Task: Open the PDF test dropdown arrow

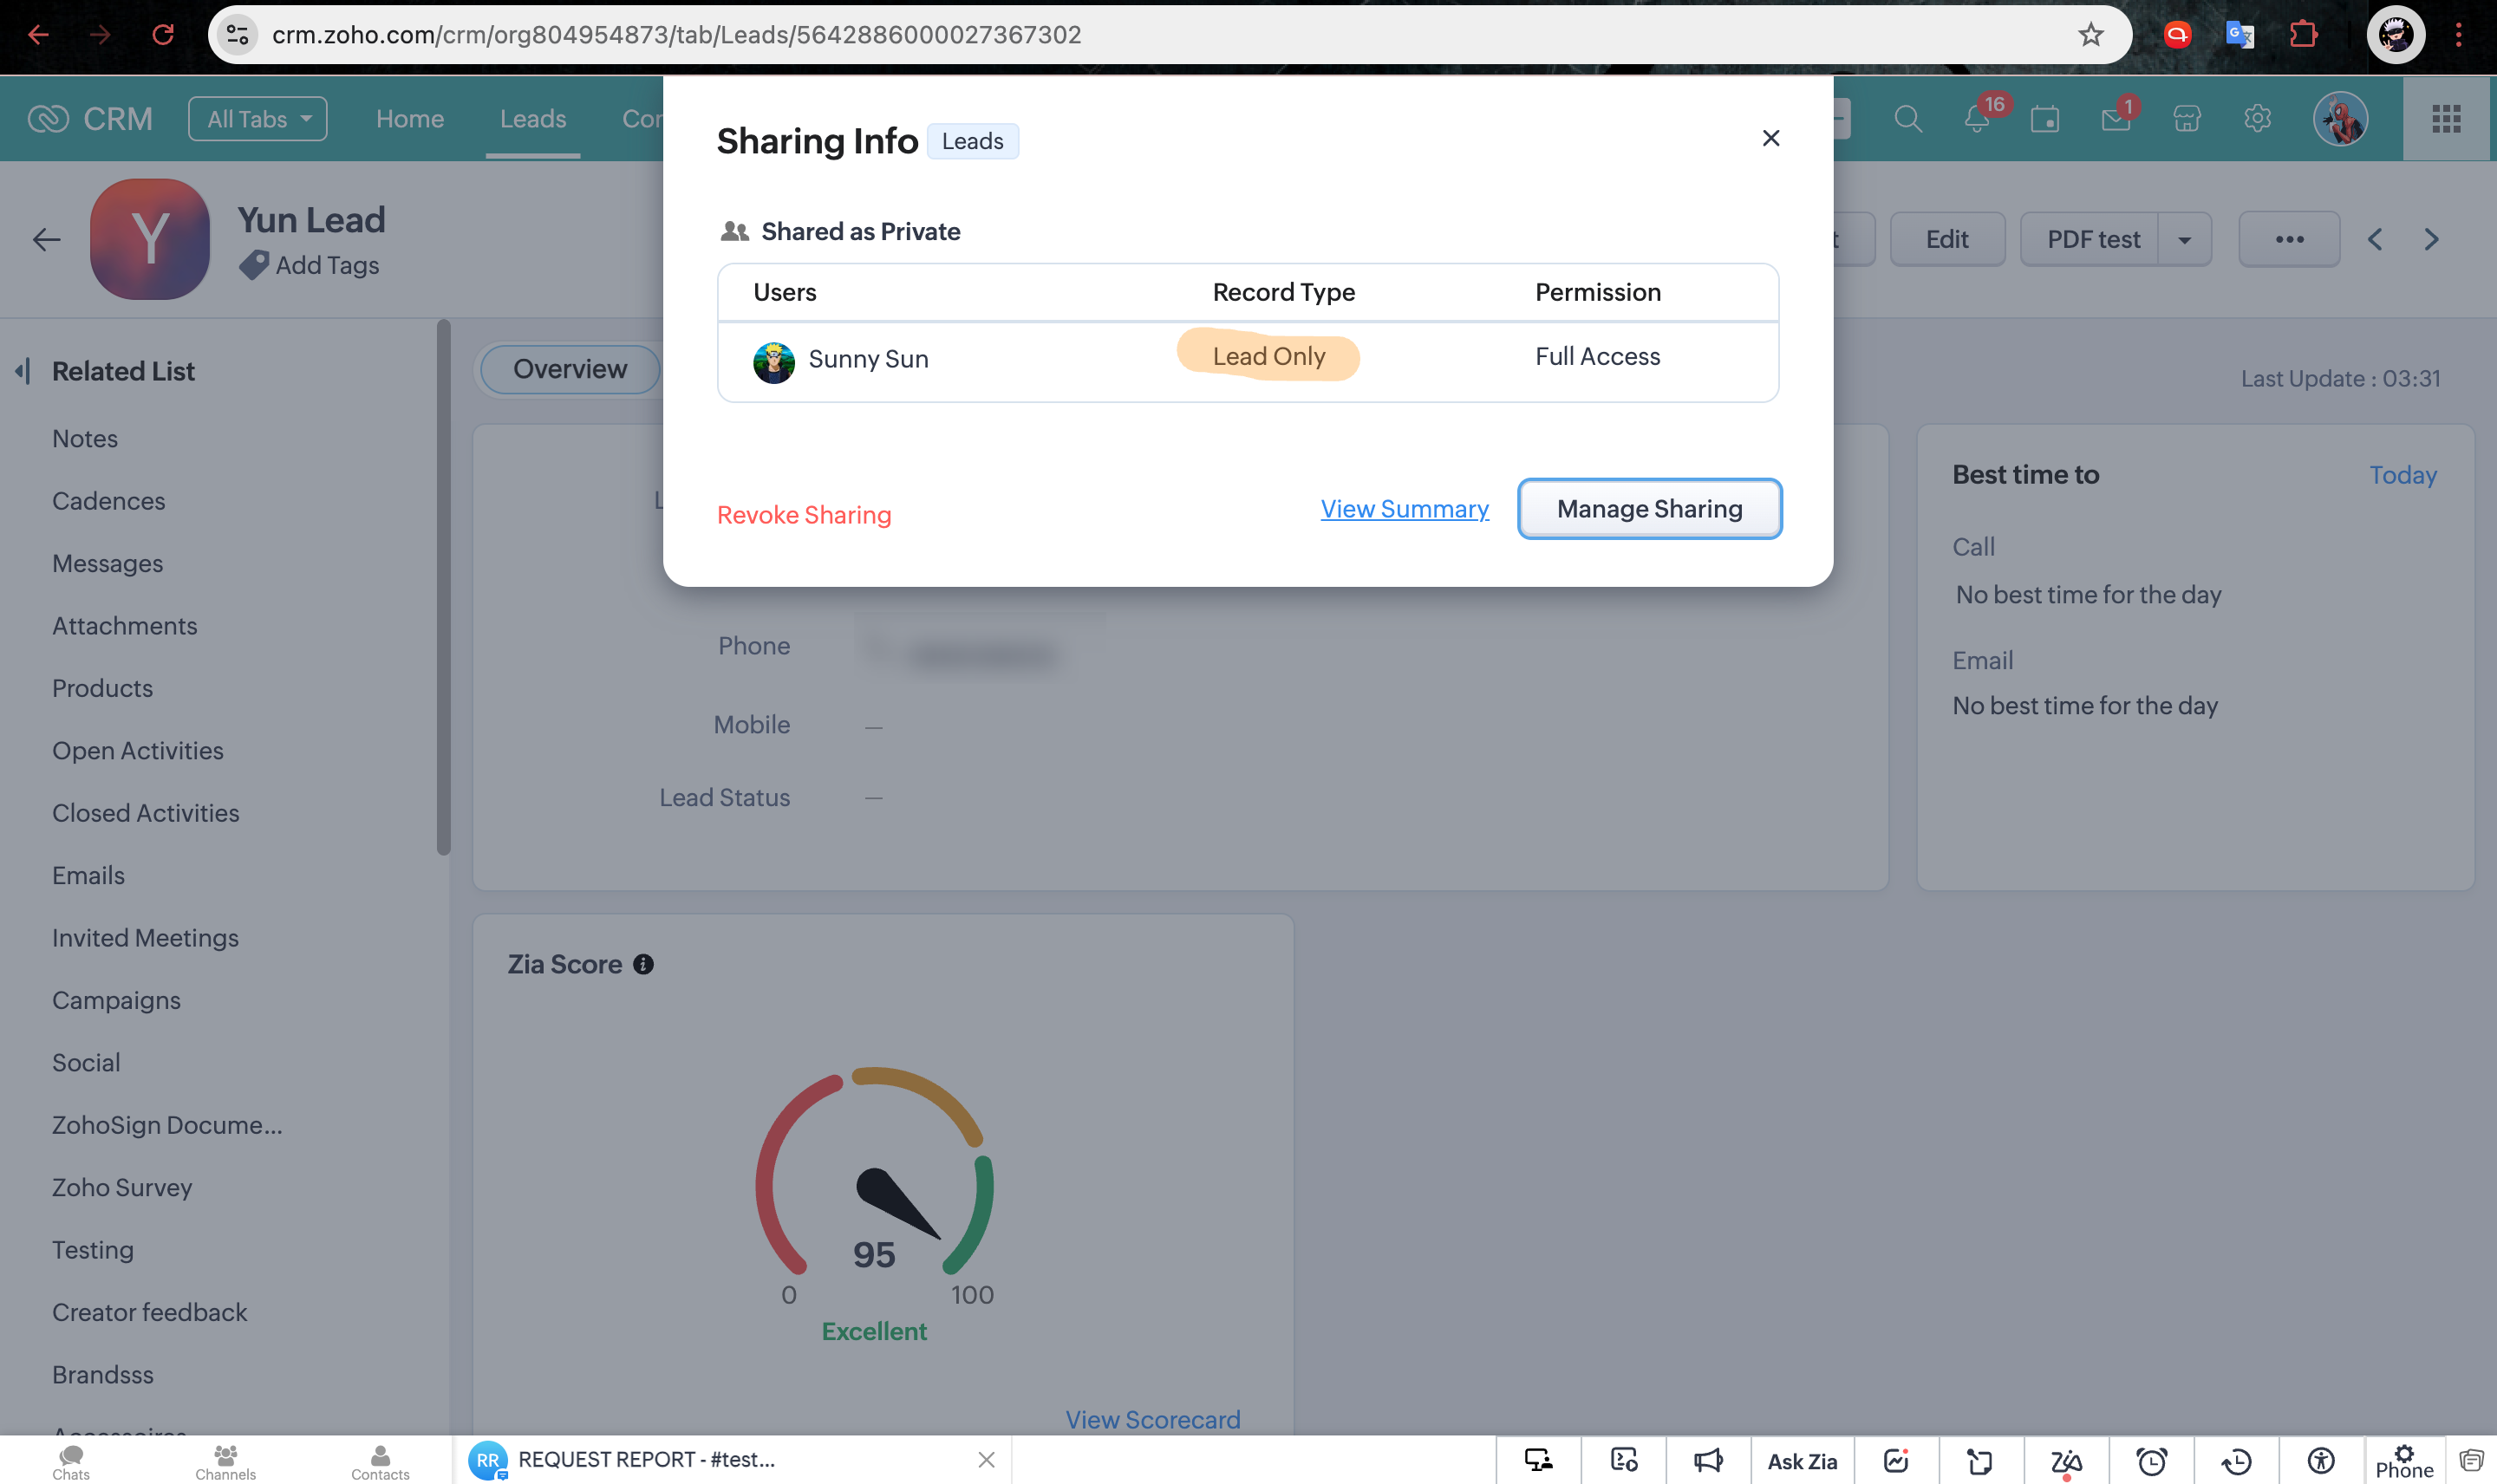Action: click(x=2184, y=240)
